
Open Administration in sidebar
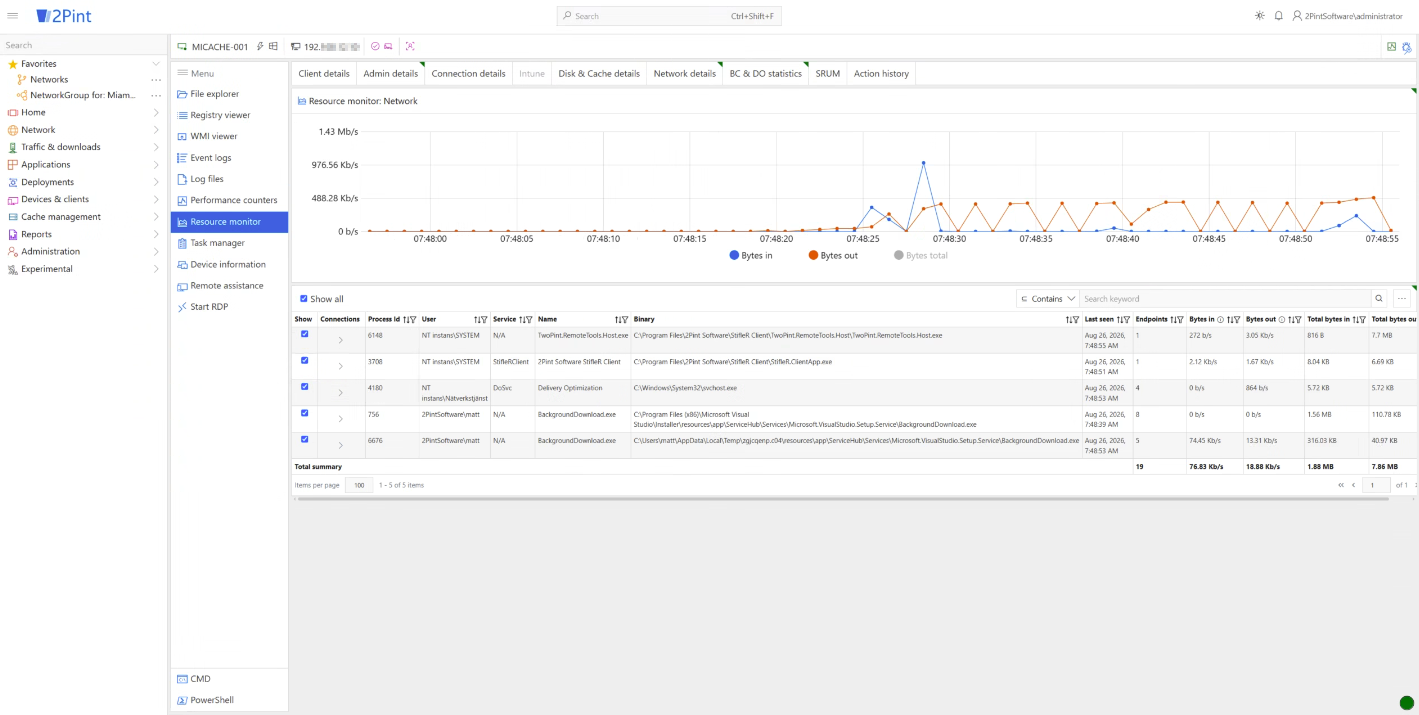pos(50,251)
